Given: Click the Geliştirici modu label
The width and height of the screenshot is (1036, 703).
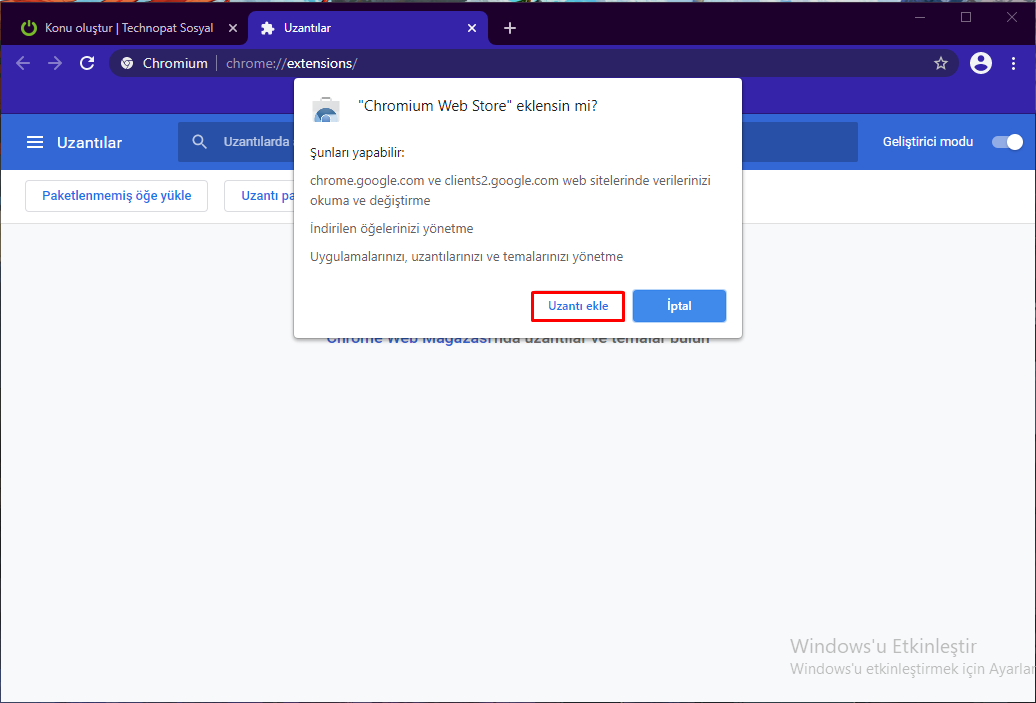Looking at the screenshot, I should point(928,141).
